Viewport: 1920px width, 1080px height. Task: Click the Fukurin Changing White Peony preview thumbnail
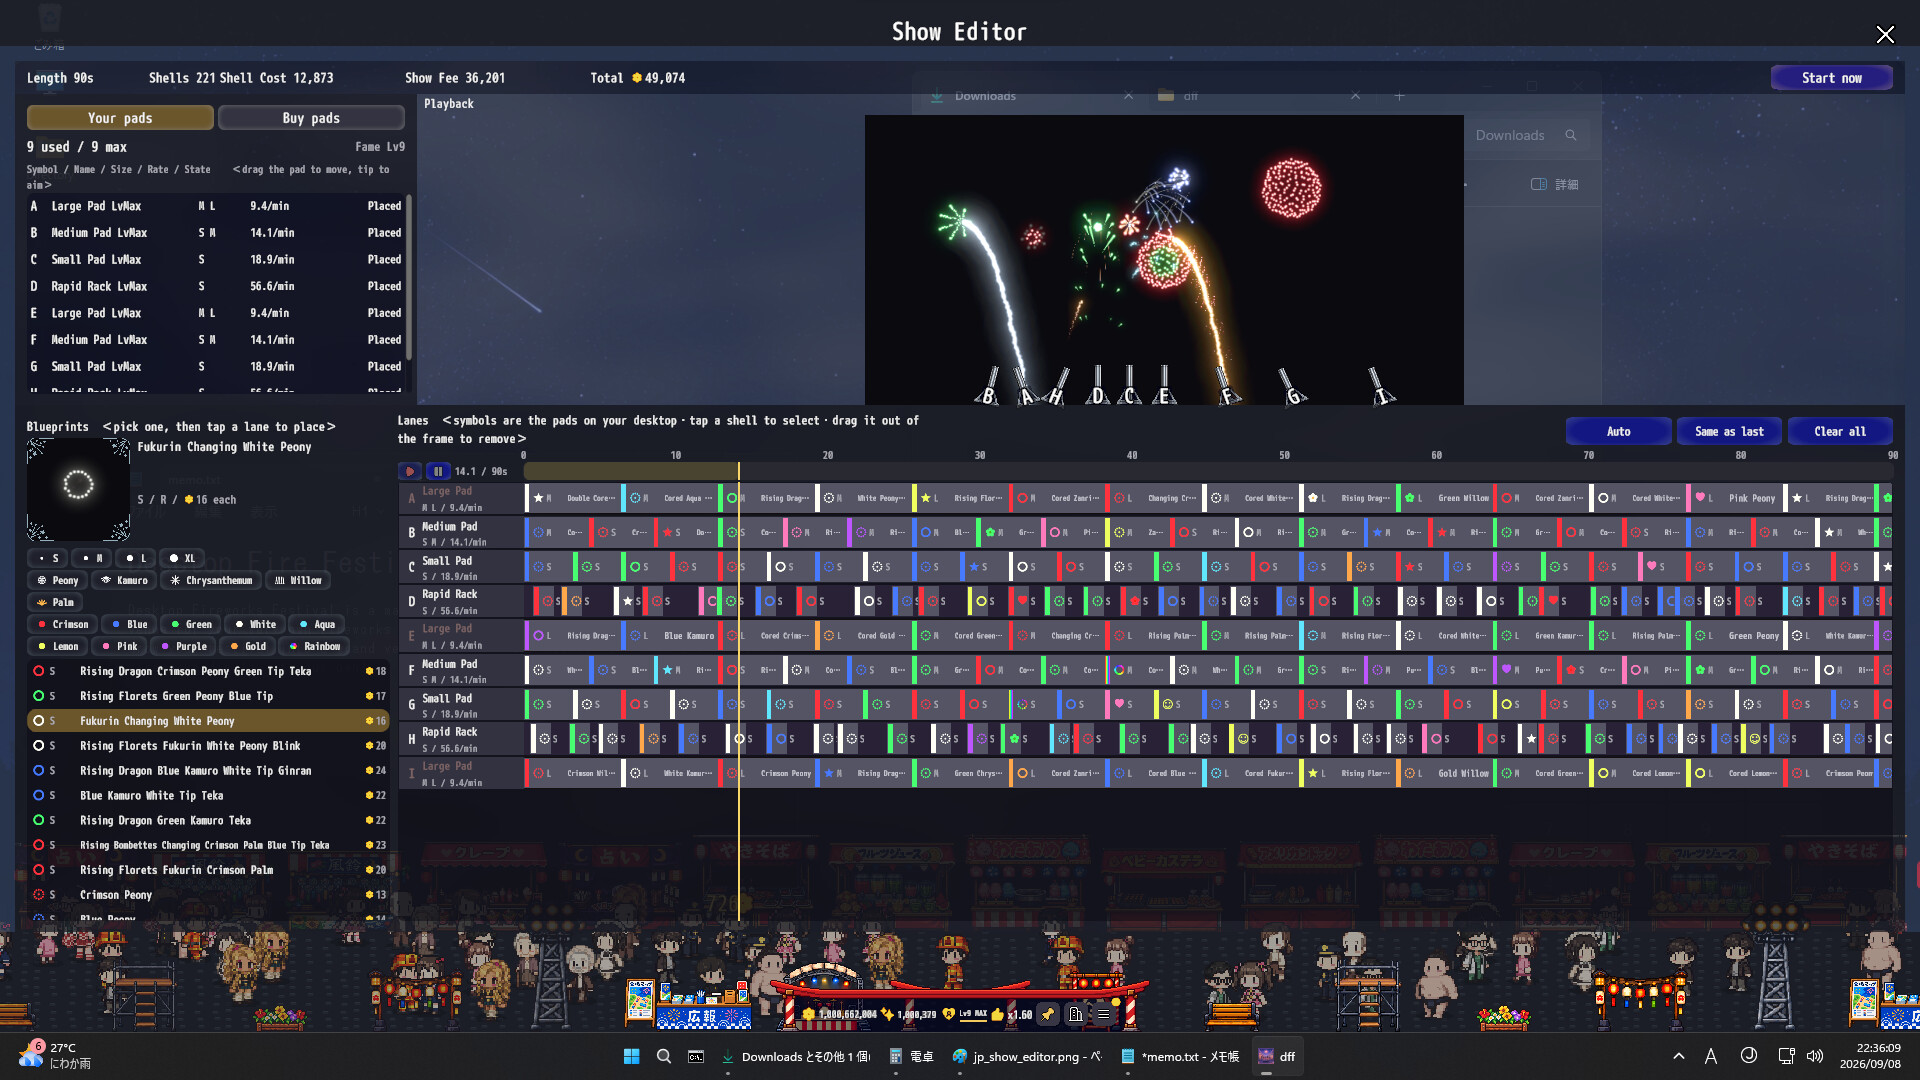(x=78, y=489)
